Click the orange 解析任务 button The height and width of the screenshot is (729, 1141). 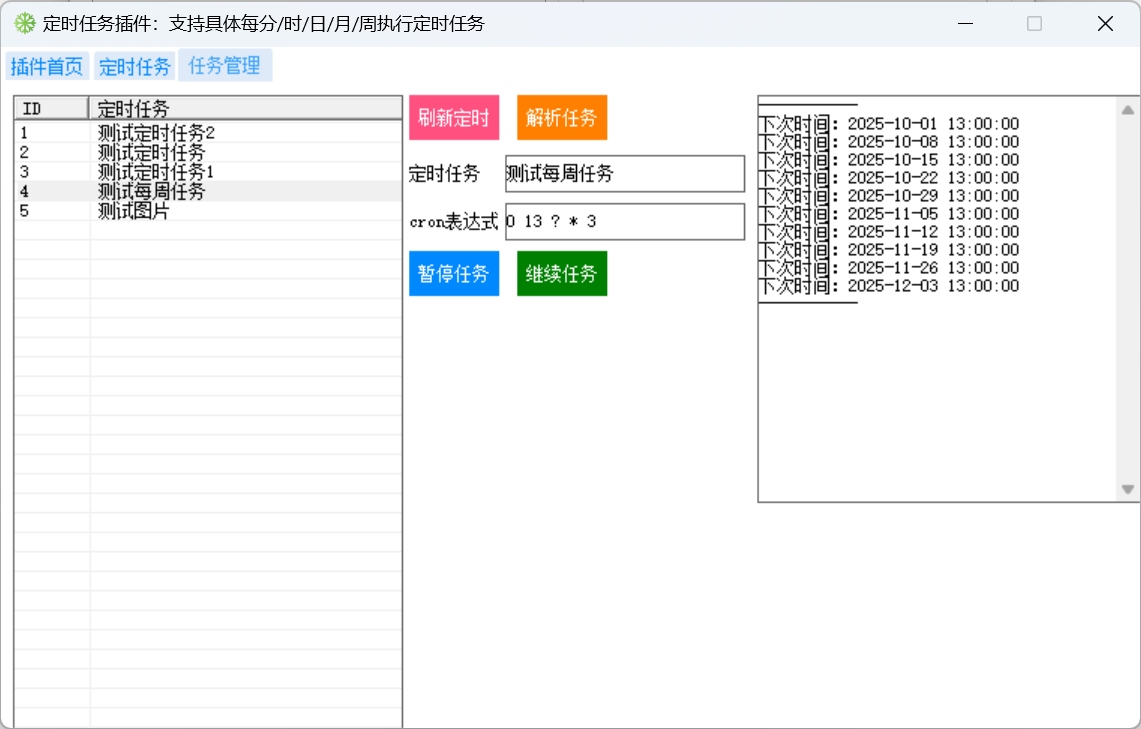pos(561,118)
